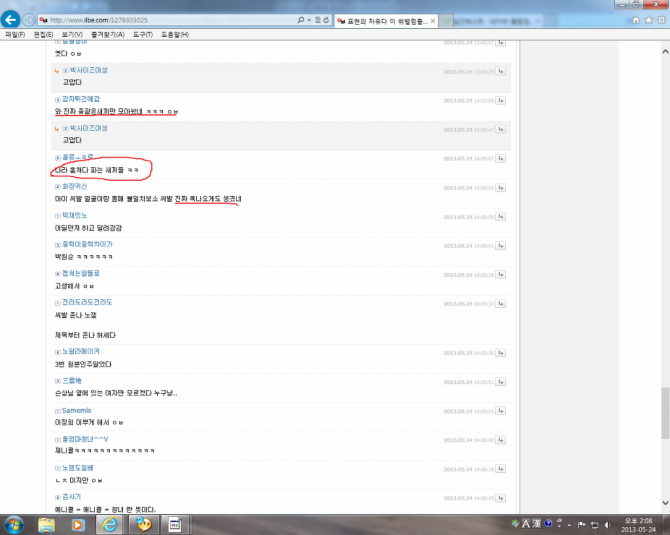Click reply icon on 노알라메이커 comment row
Screen dimensions: 670x535
[501, 353]
